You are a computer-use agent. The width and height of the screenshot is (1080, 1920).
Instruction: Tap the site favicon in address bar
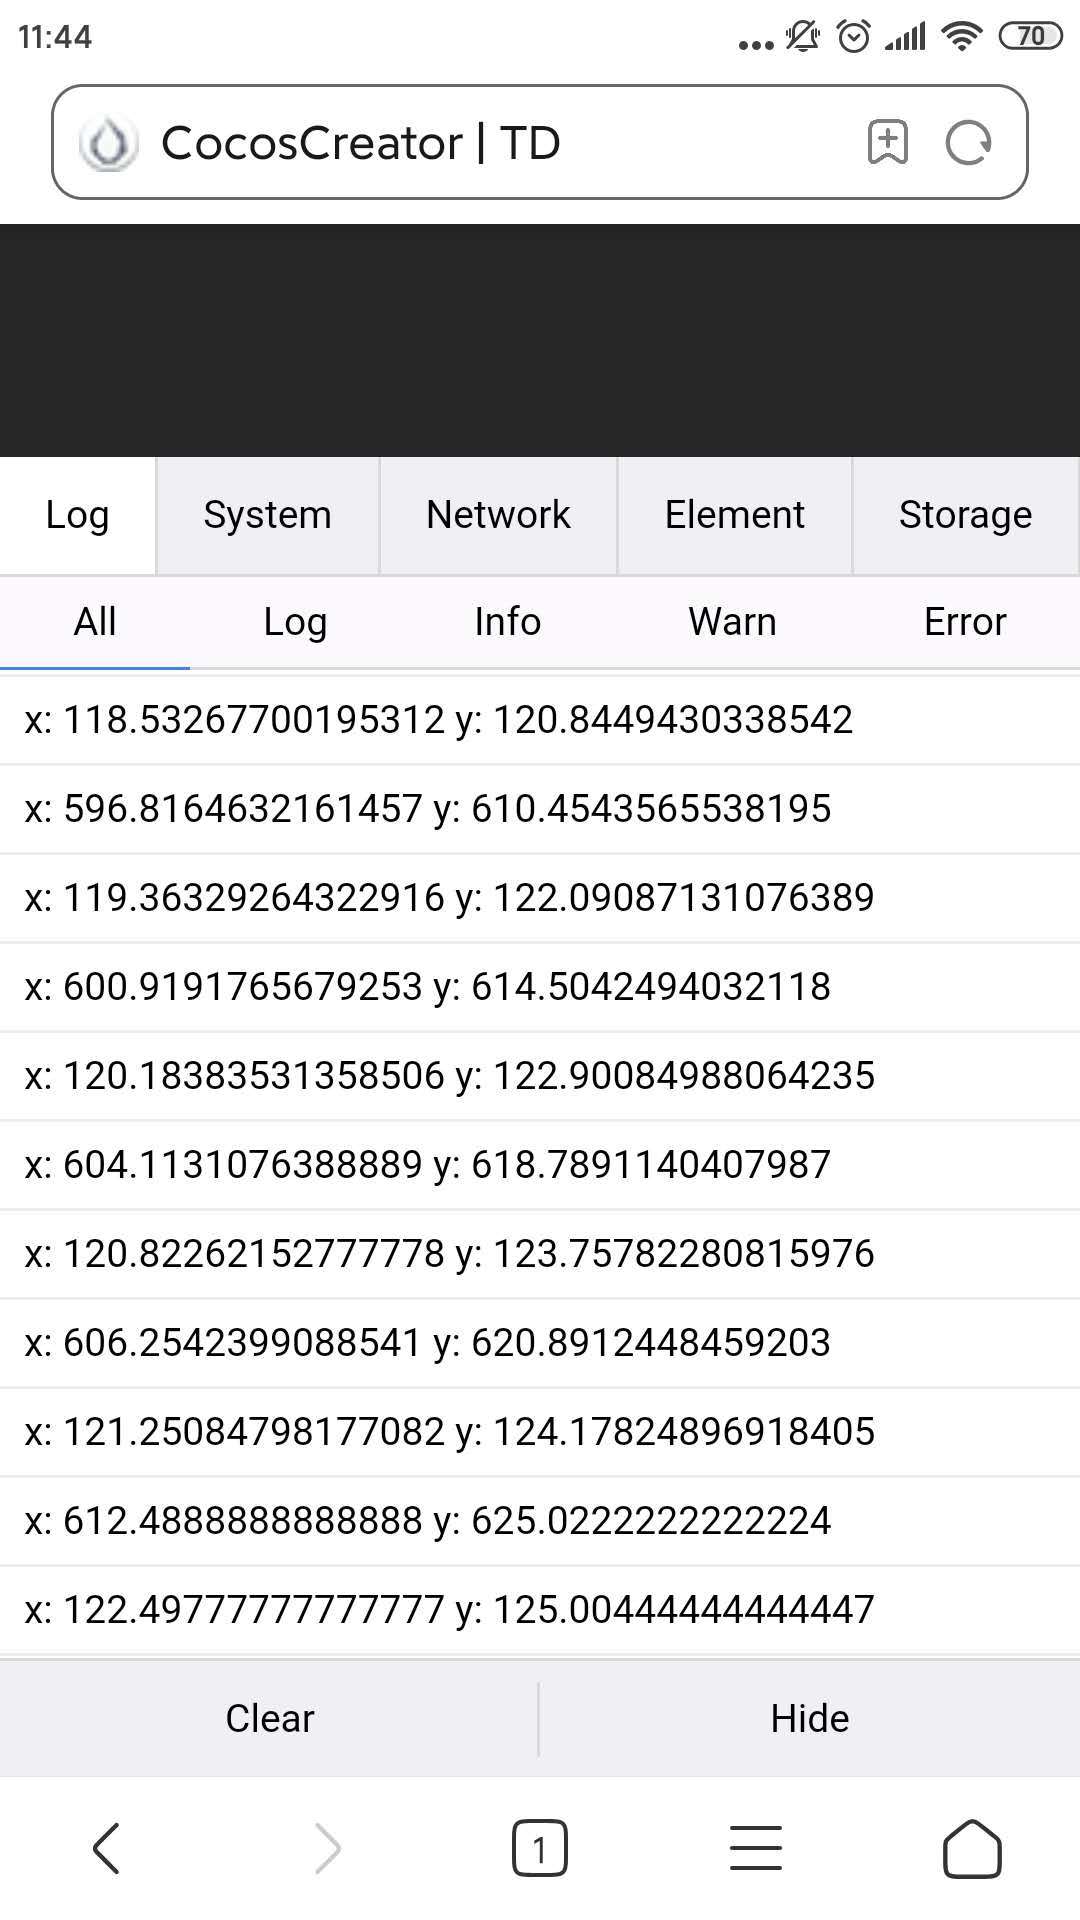pos(108,143)
